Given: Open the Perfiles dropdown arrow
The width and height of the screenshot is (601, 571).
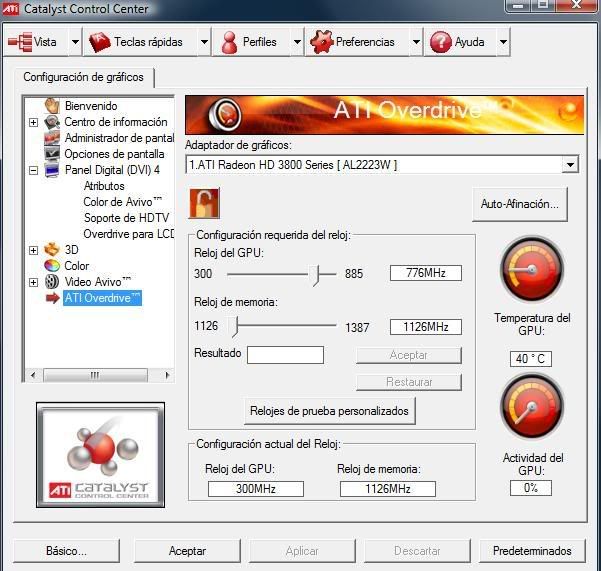Looking at the screenshot, I should pyautogui.click(x=297, y=42).
